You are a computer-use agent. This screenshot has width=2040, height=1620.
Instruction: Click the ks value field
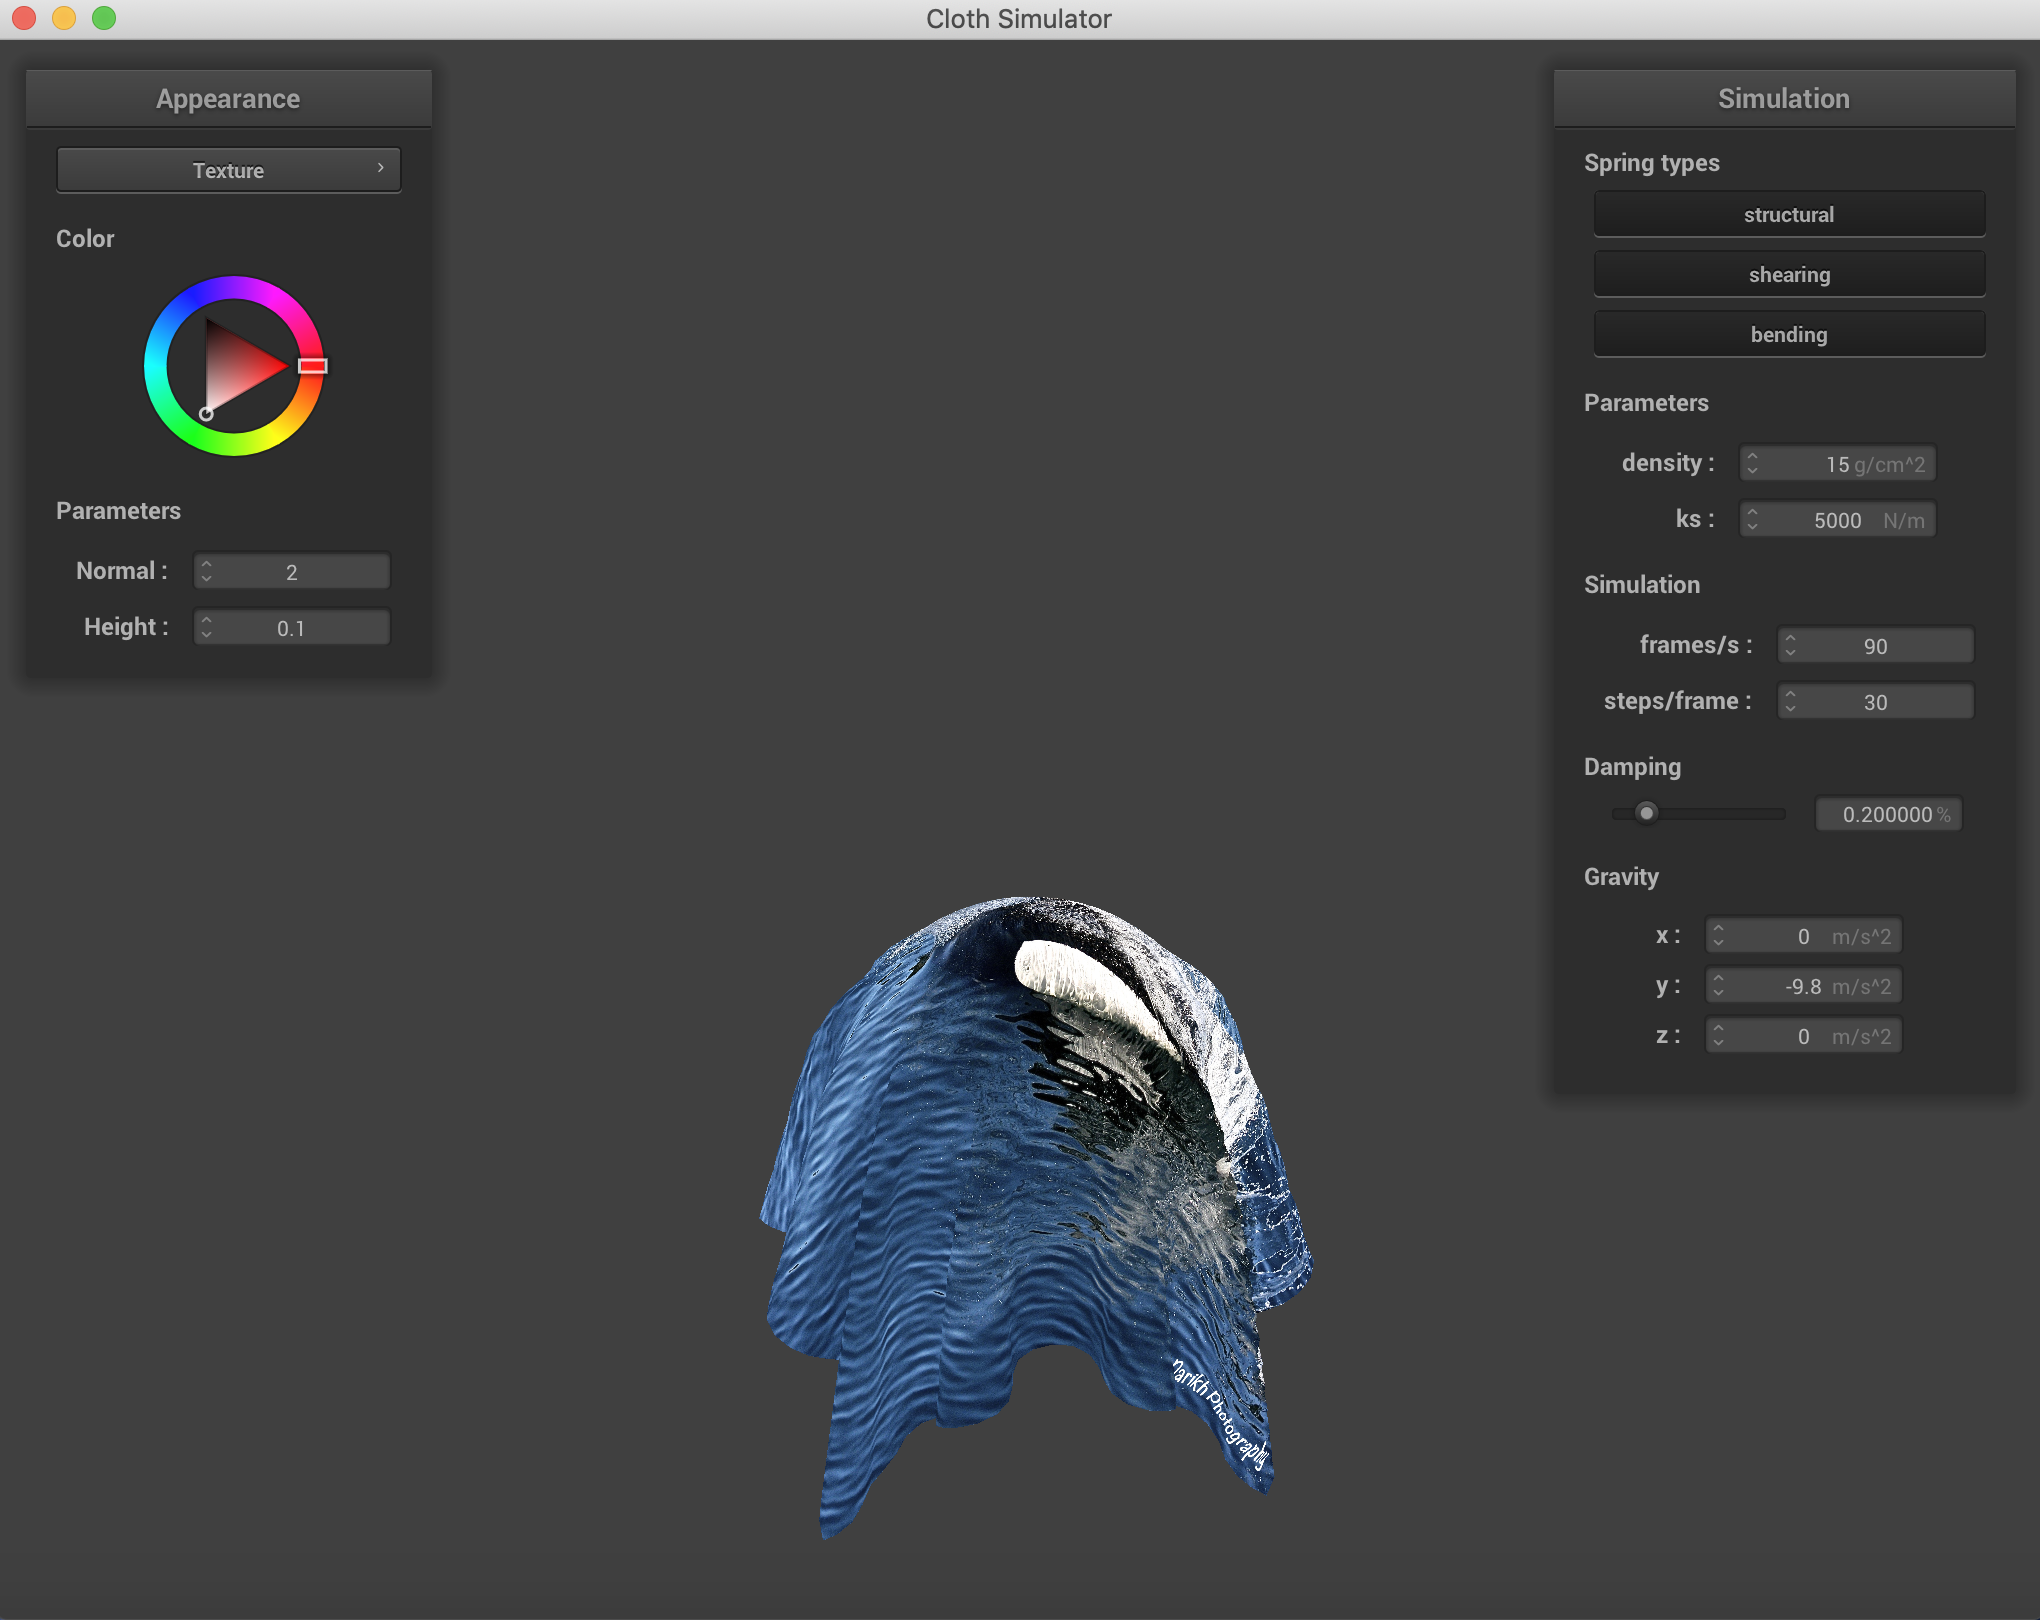(x=1838, y=520)
